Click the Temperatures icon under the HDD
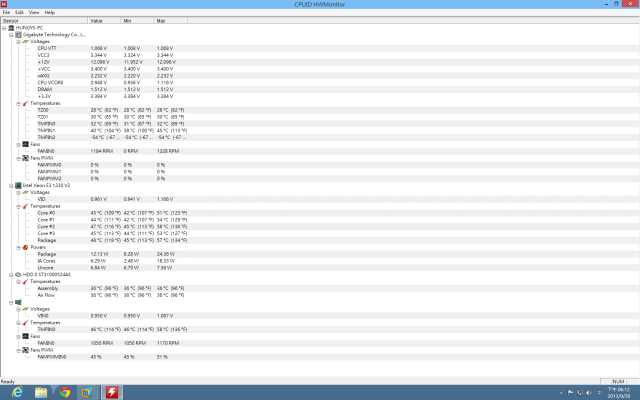This screenshot has height=400, width=640. (x=25, y=282)
